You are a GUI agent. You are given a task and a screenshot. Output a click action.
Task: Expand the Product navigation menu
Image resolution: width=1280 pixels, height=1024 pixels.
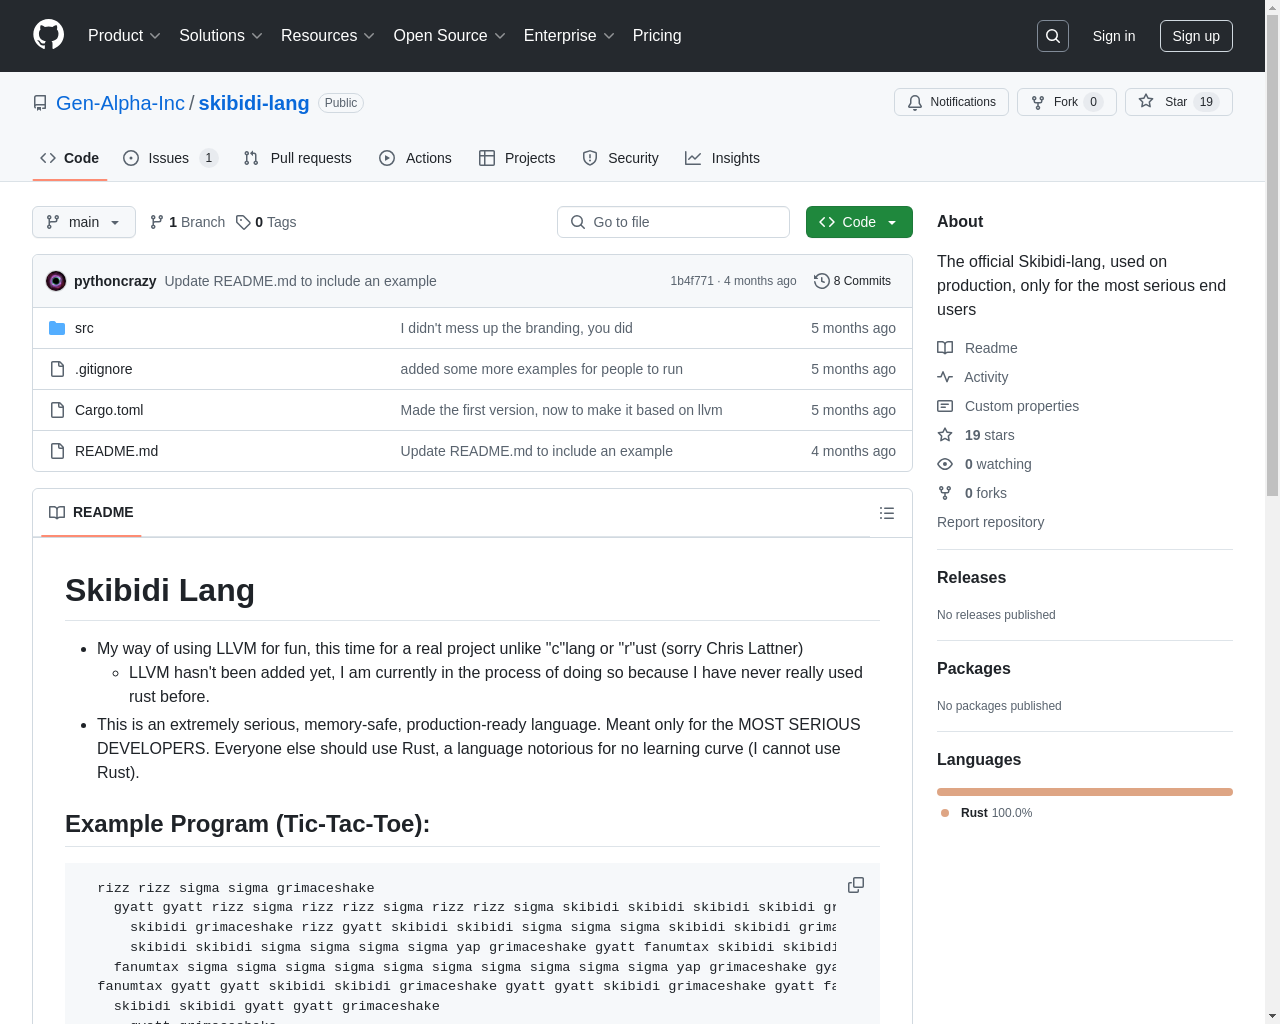click(124, 36)
